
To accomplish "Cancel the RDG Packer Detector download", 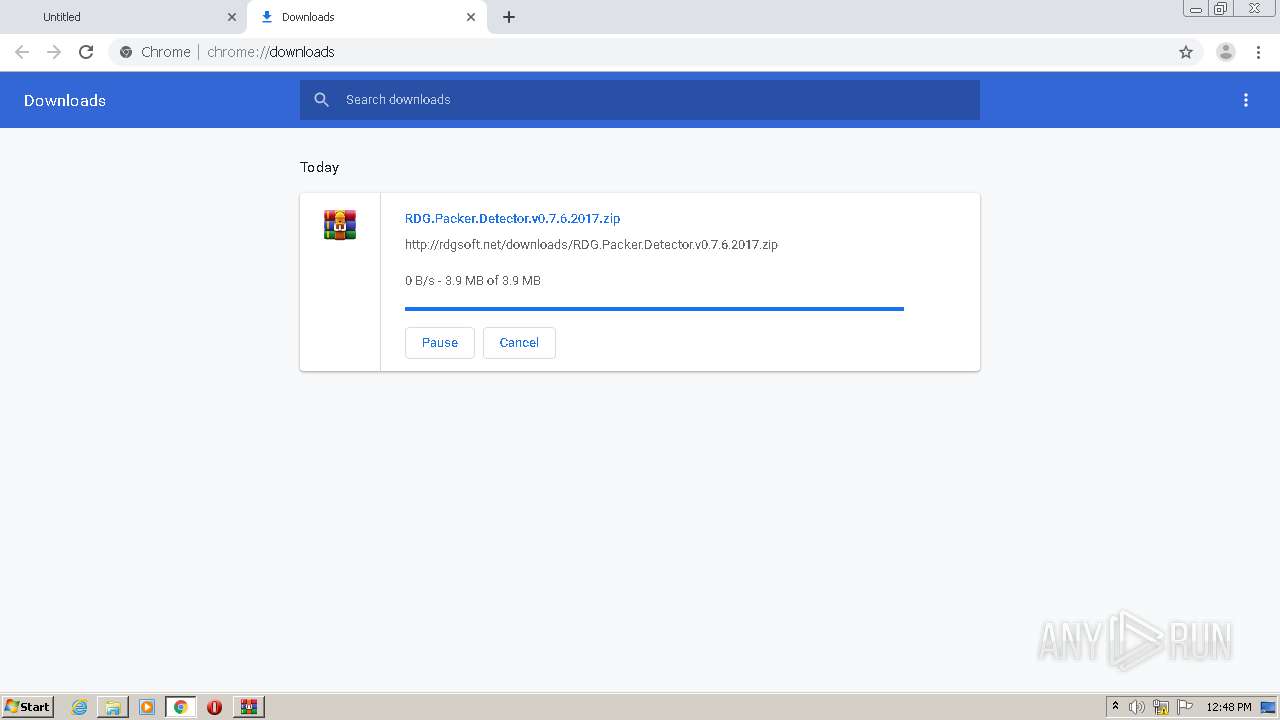I will point(519,343).
